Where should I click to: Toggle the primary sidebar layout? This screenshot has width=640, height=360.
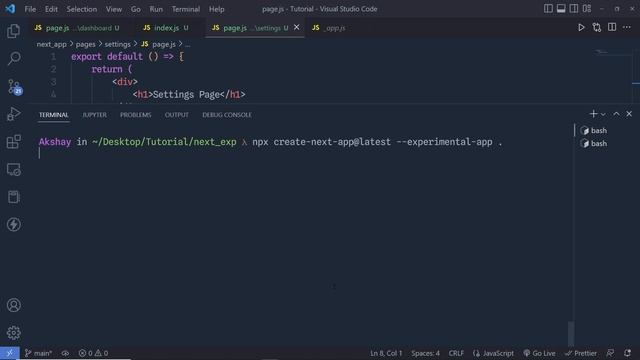(x=548, y=9)
